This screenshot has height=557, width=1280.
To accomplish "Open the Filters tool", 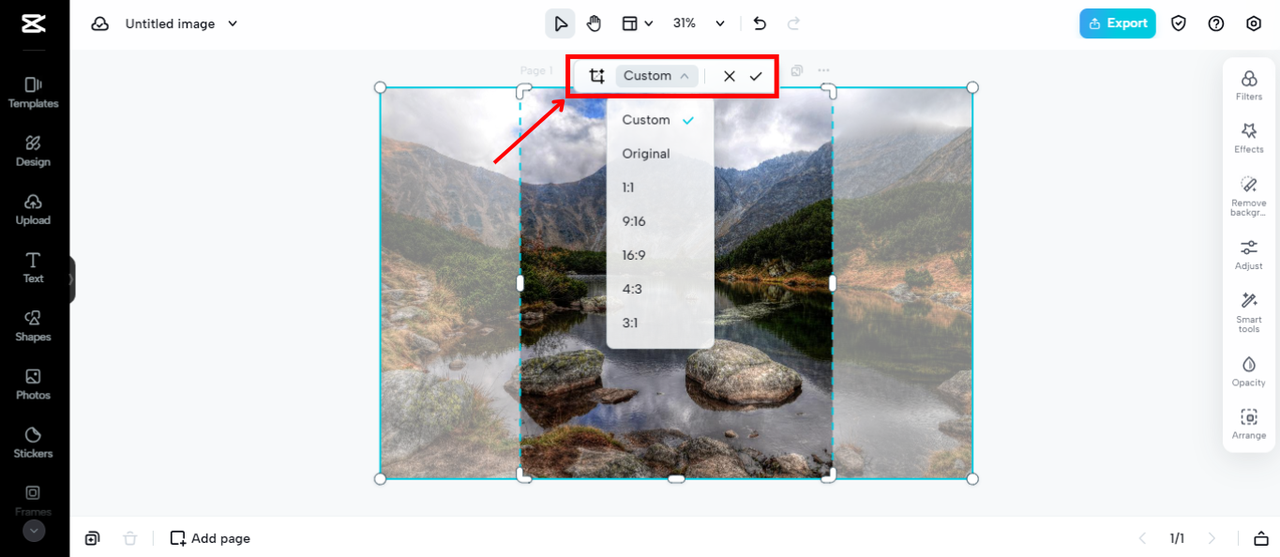I will (1249, 86).
